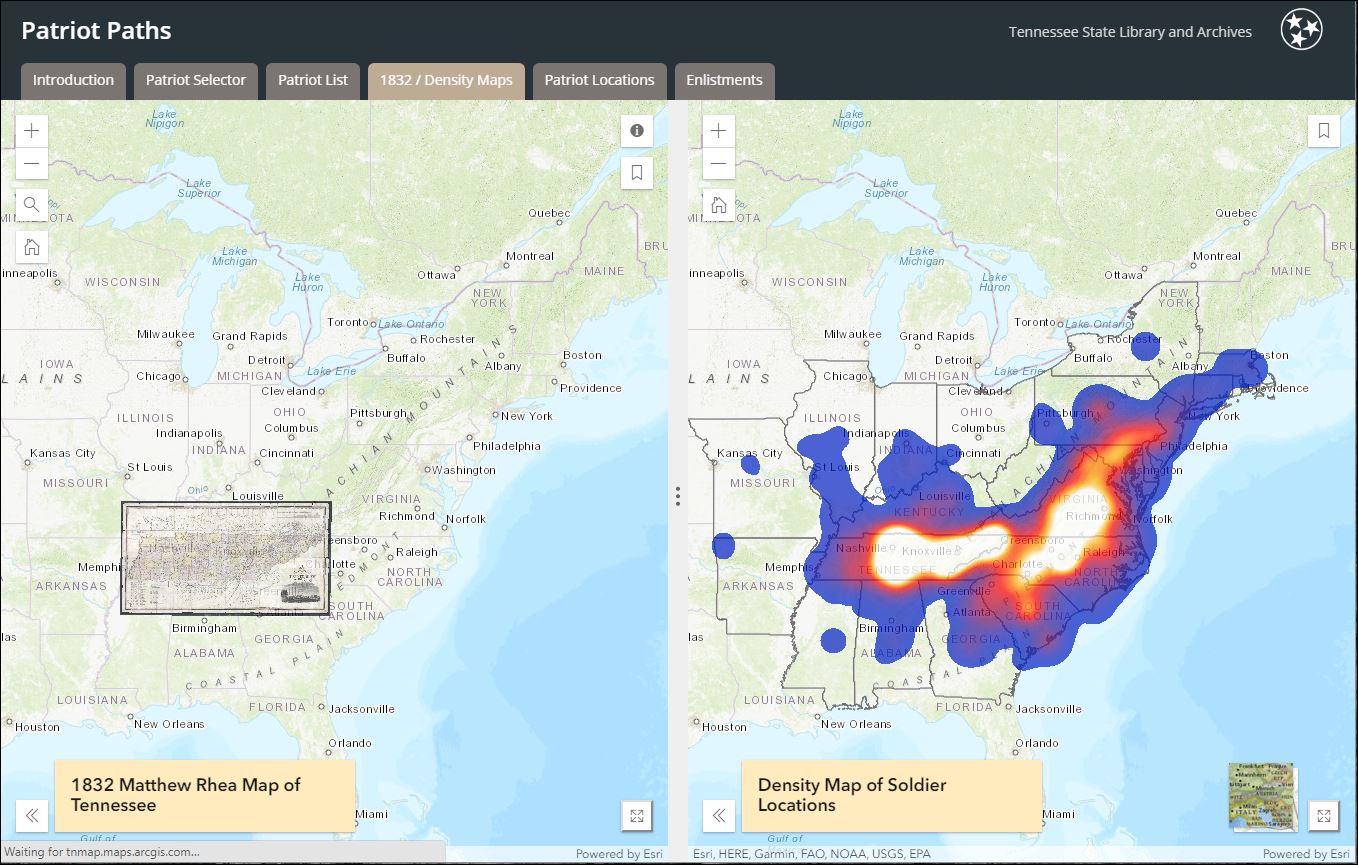Viewport: 1358px width, 865px height.
Task: Select the Patriot Selector tab
Action: pos(195,80)
